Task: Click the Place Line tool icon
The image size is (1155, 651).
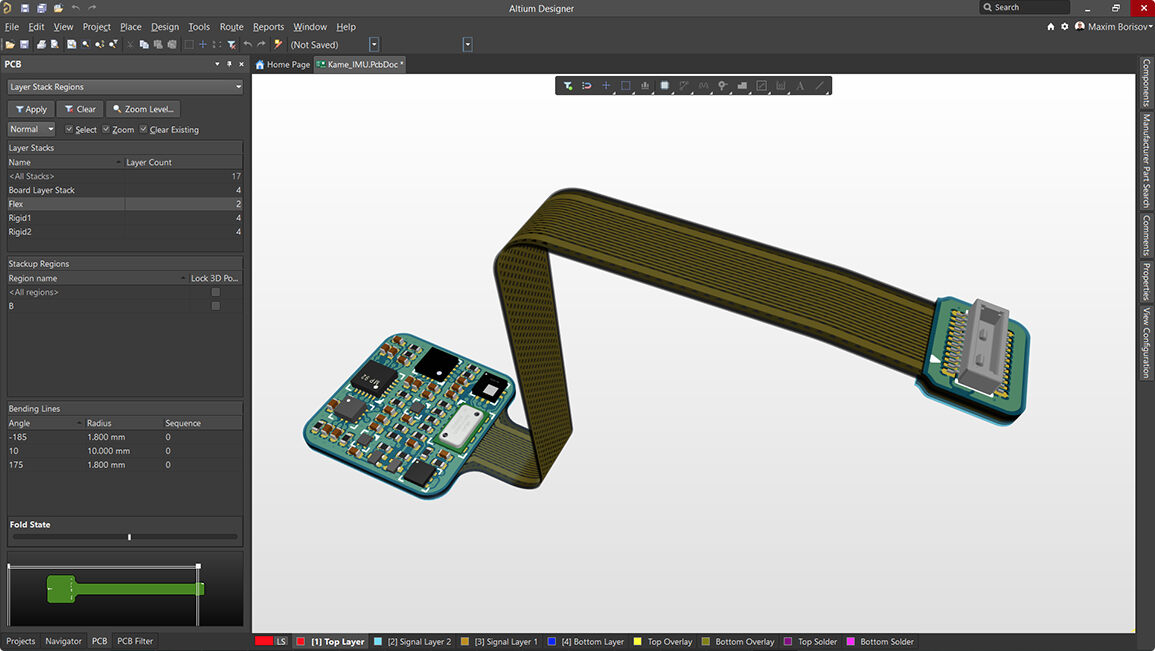Action: pos(819,86)
